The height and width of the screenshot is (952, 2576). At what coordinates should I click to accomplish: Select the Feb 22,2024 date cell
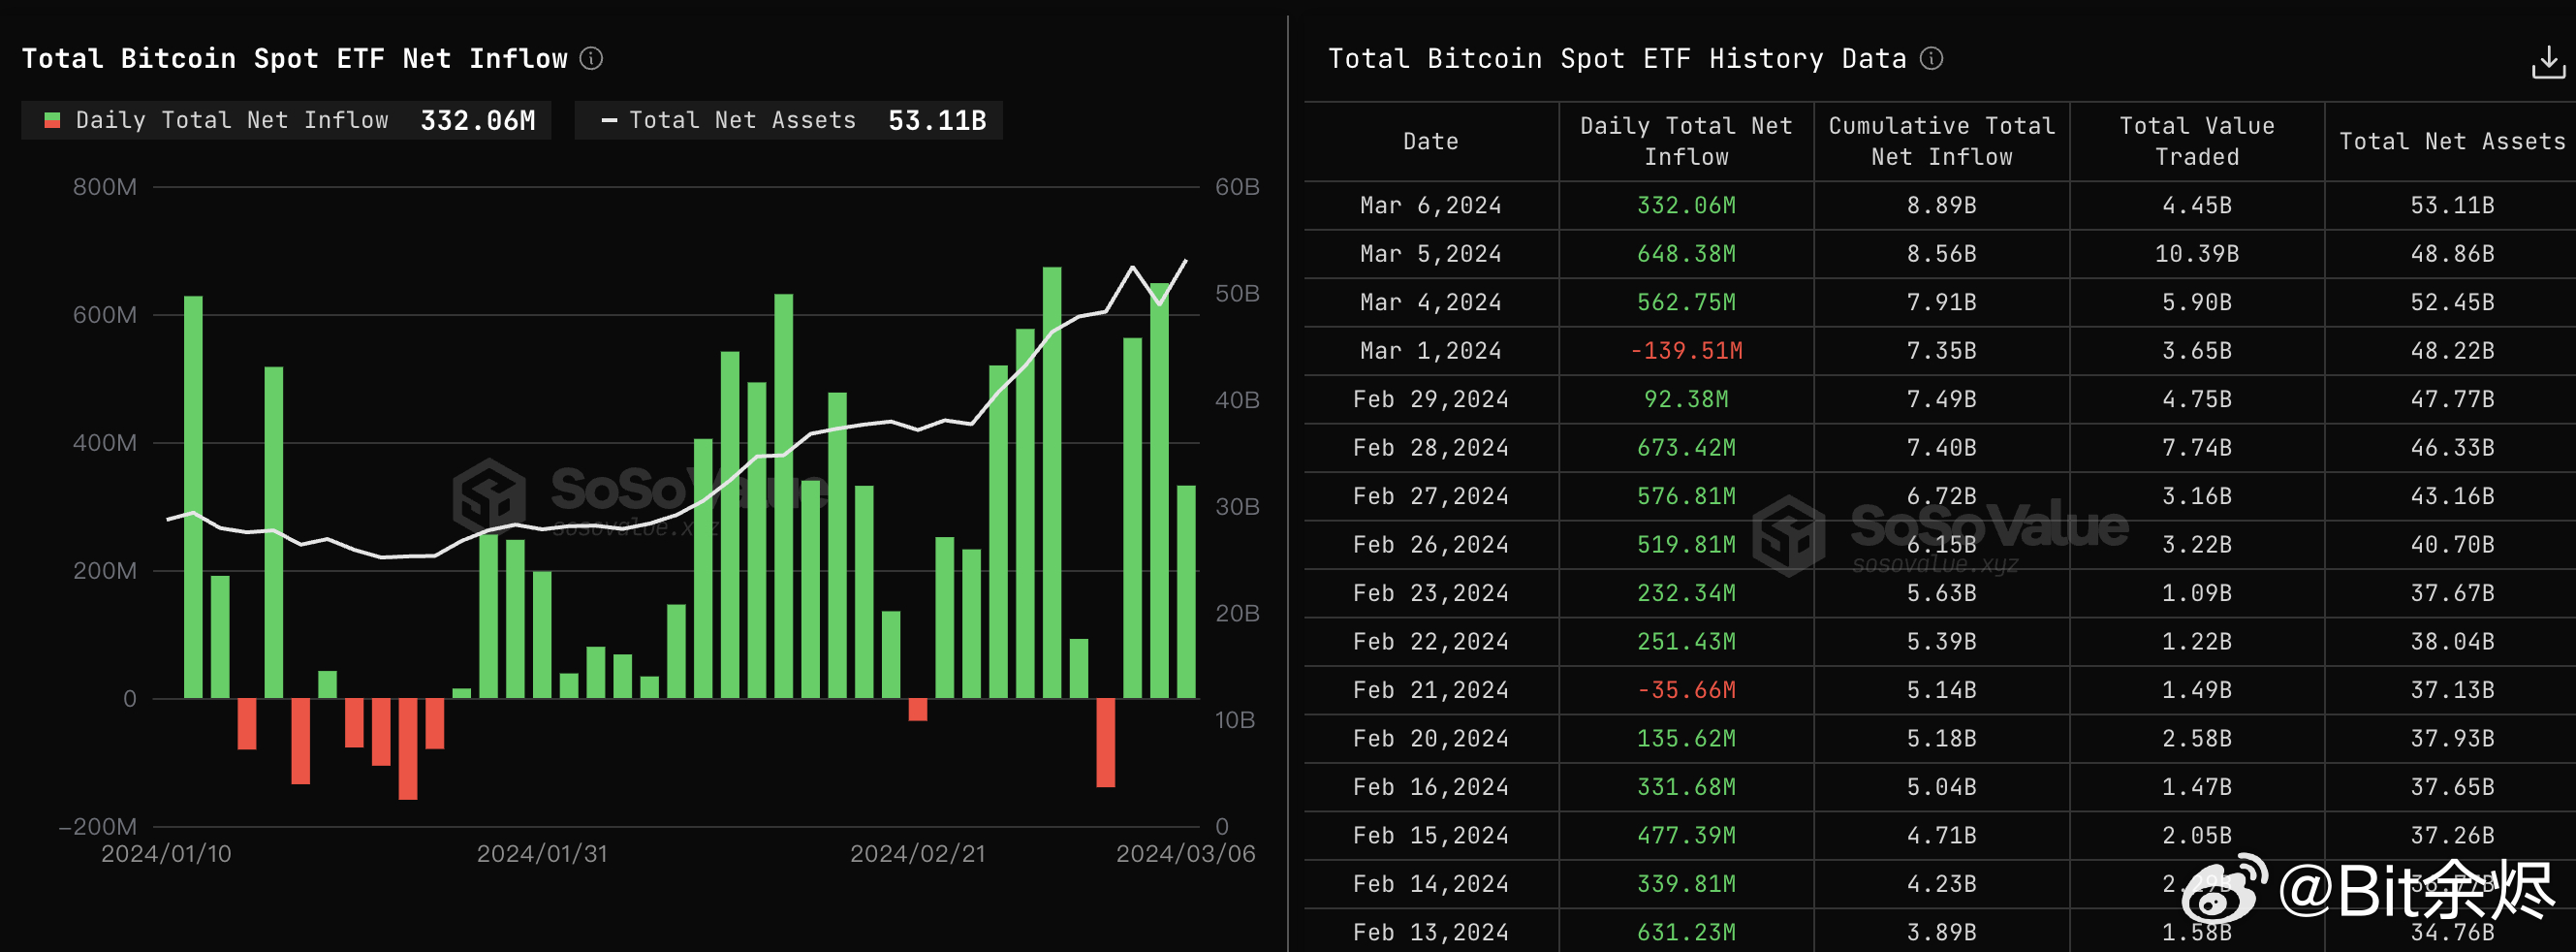[x=1430, y=643]
